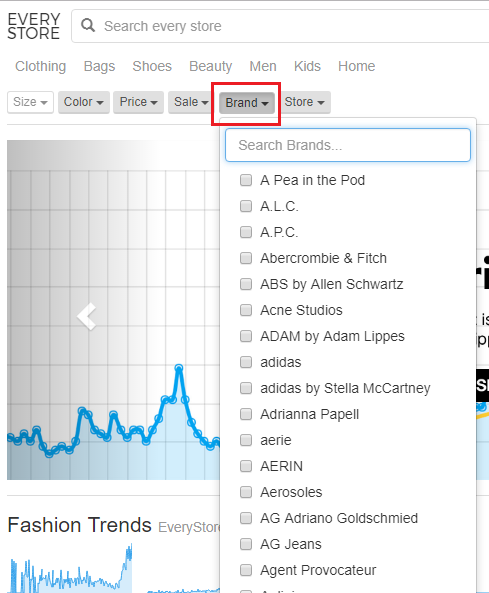Open the Kids category link
Viewport: 489px width, 593px height.
tap(307, 66)
